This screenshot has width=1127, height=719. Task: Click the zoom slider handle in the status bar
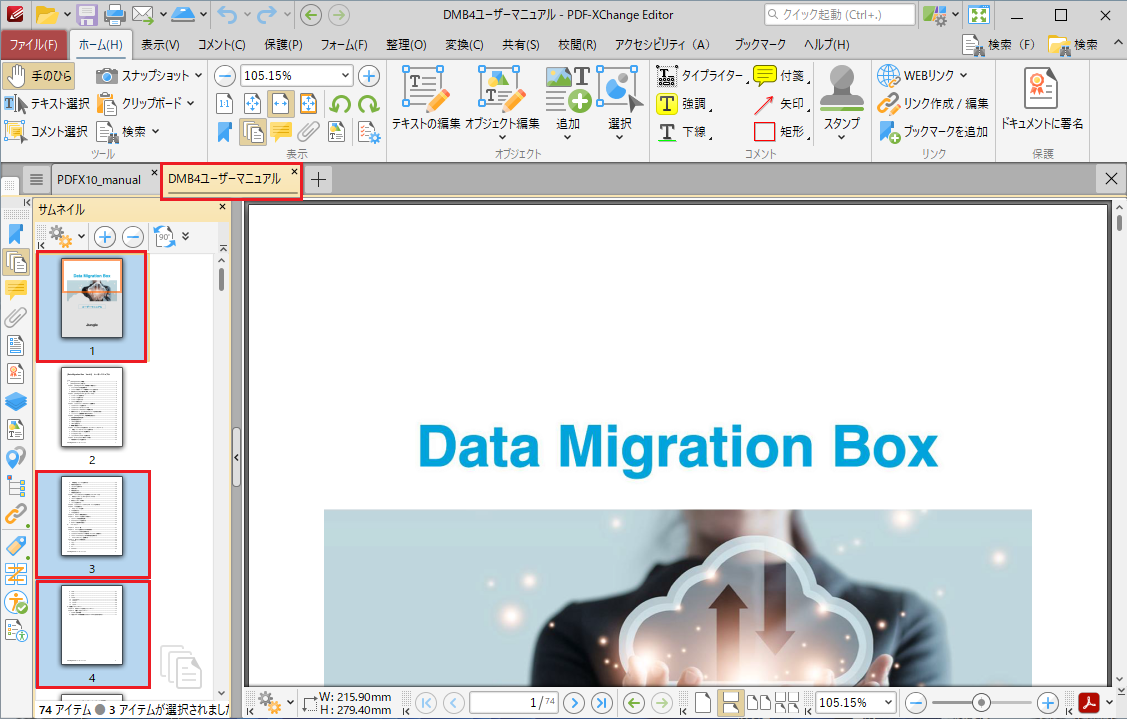(981, 702)
